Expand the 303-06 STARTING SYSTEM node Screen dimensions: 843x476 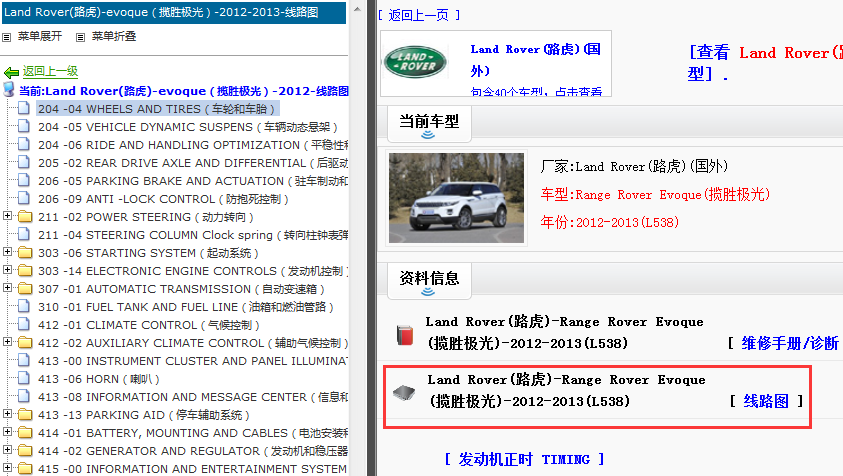tap(7, 252)
